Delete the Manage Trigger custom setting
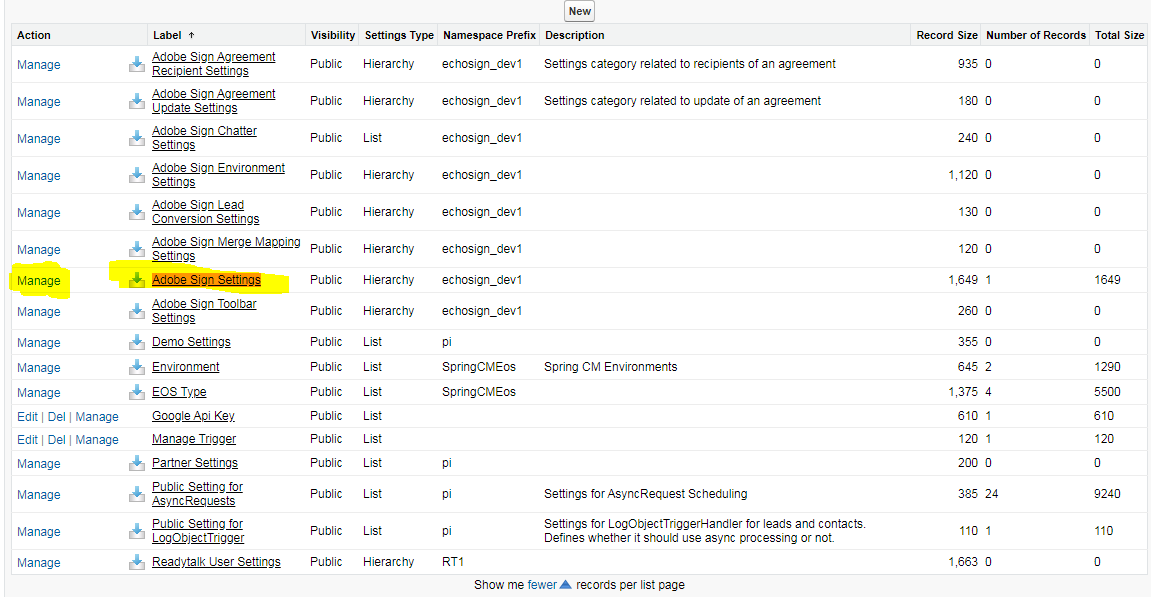 pyautogui.click(x=57, y=440)
